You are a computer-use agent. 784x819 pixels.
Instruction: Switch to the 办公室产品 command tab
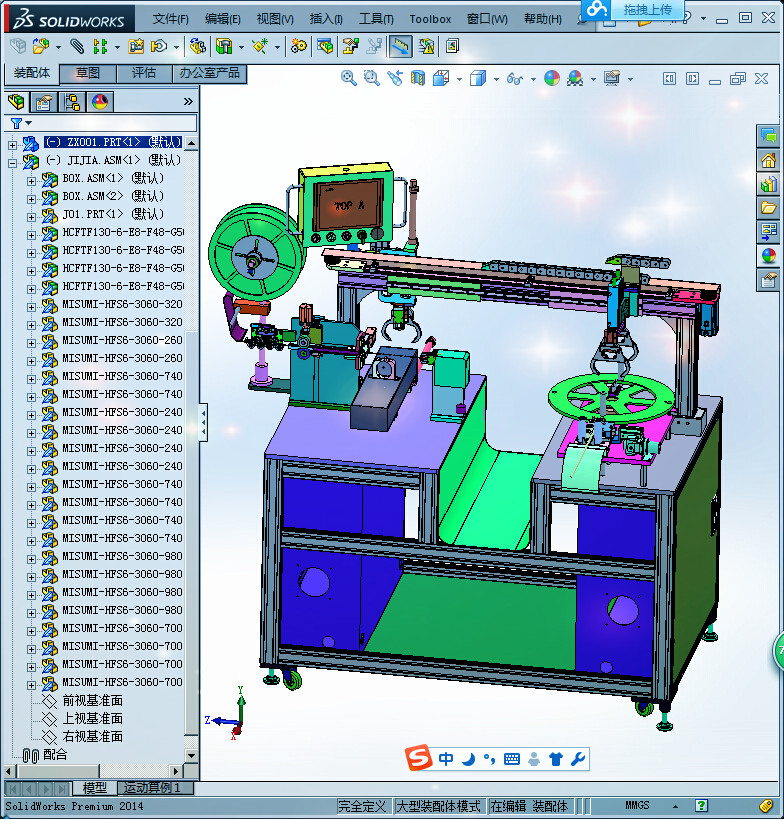click(x=209, y=73)
